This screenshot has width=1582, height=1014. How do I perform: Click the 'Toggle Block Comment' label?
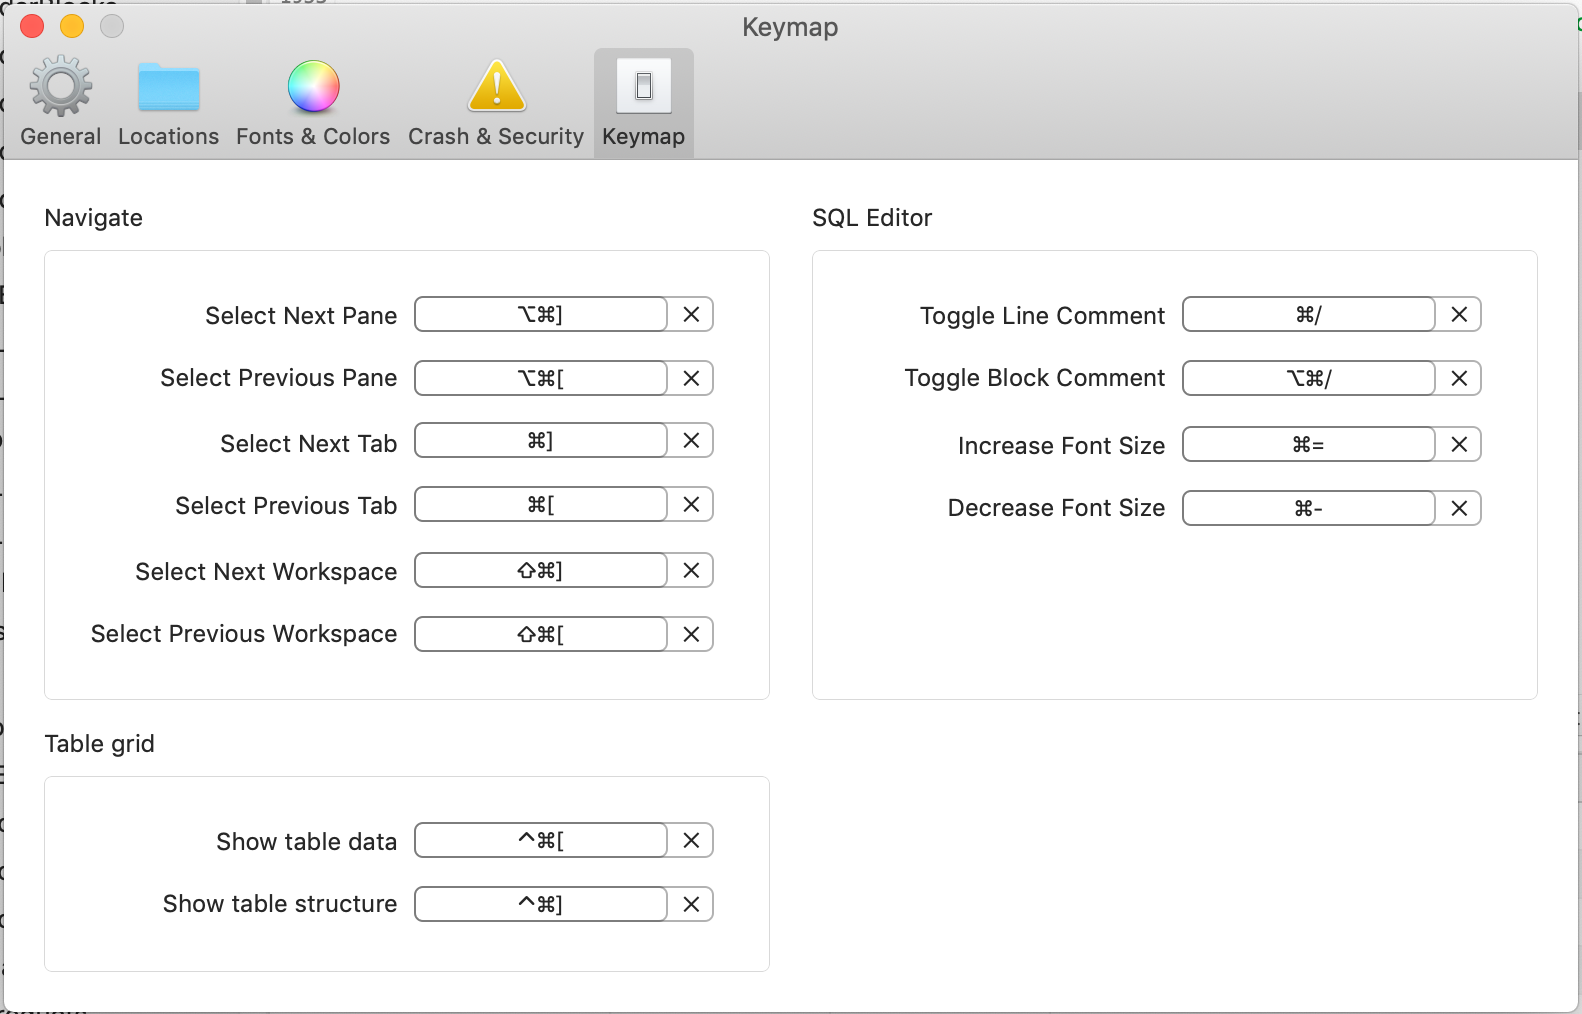click(x=1035, y=378)
